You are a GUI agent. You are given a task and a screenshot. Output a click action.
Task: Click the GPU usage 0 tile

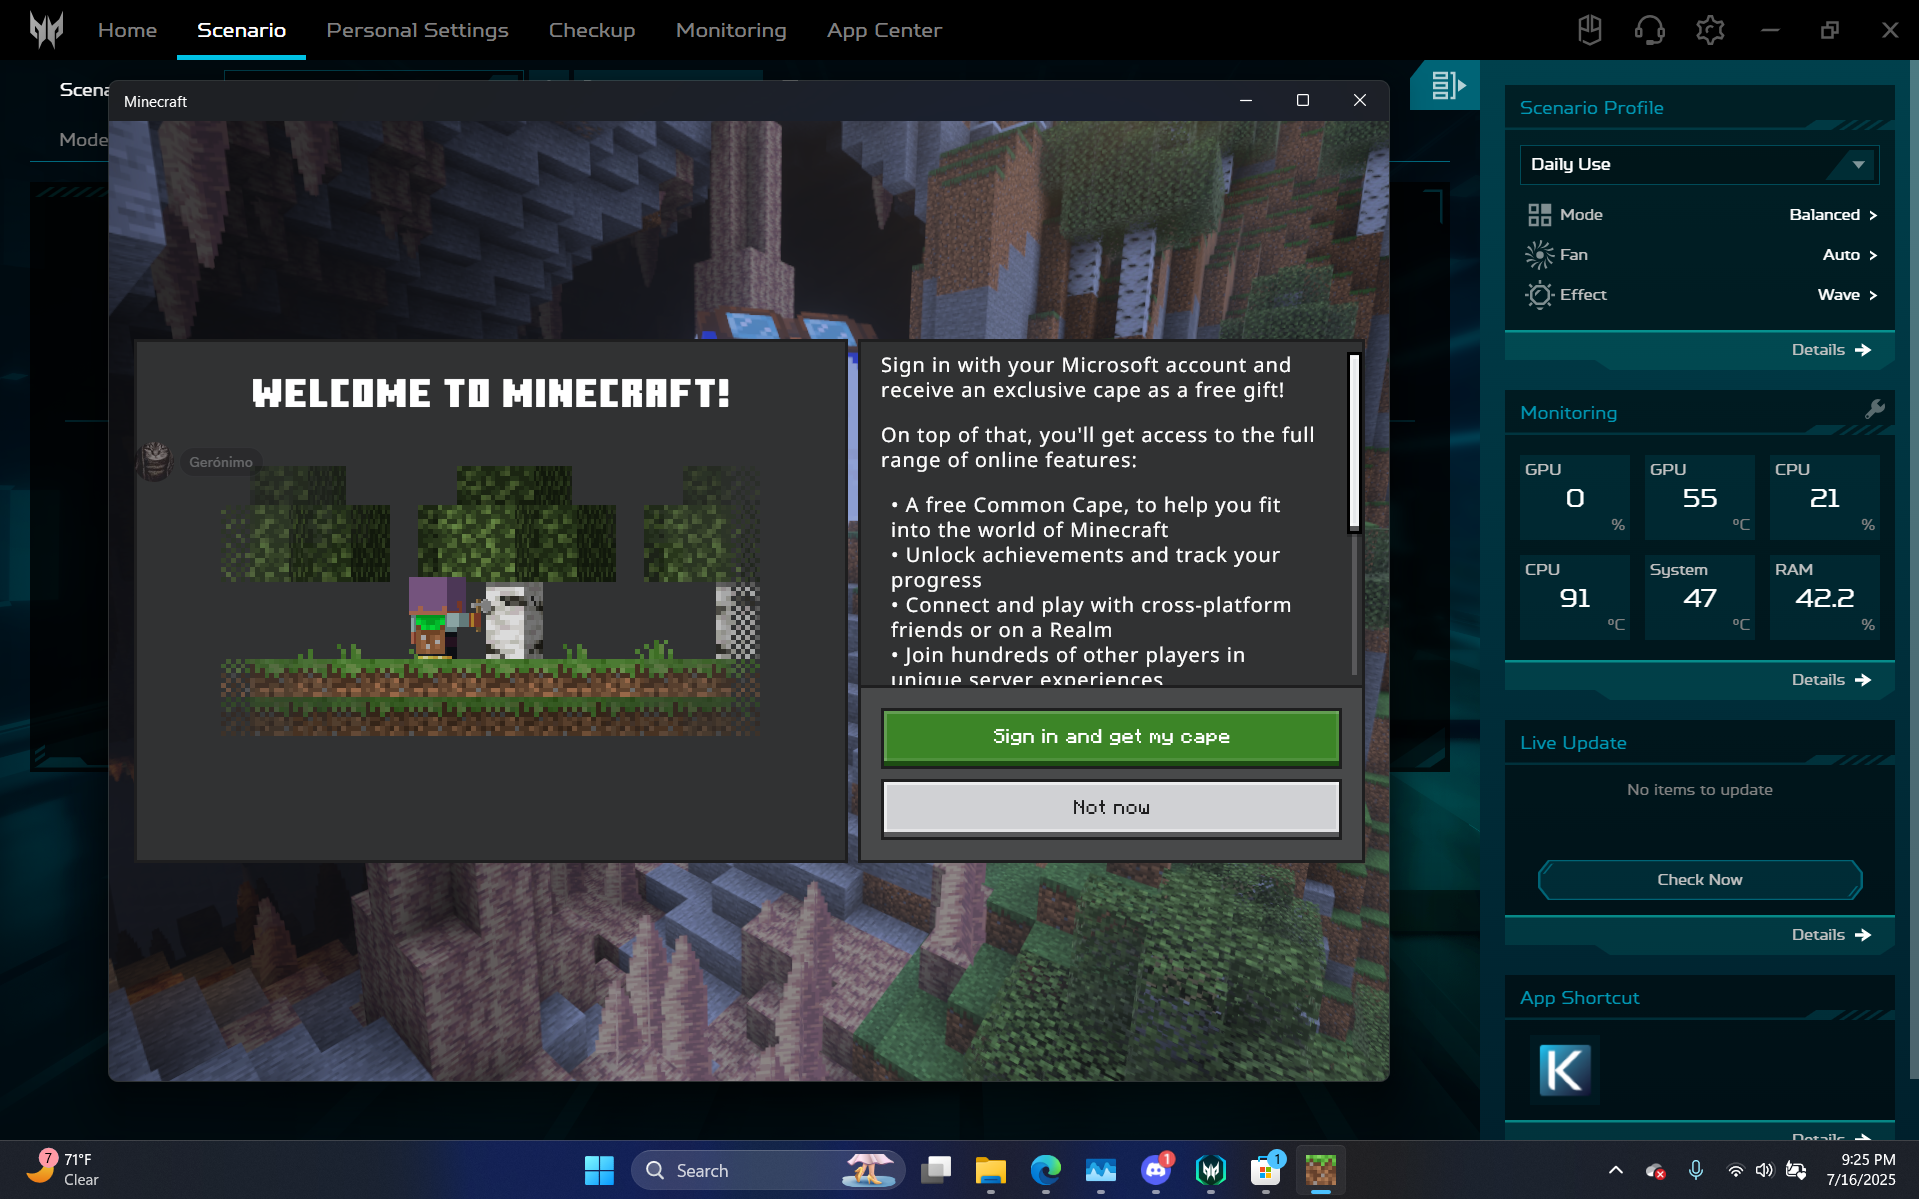click(x=1574, y=497)
